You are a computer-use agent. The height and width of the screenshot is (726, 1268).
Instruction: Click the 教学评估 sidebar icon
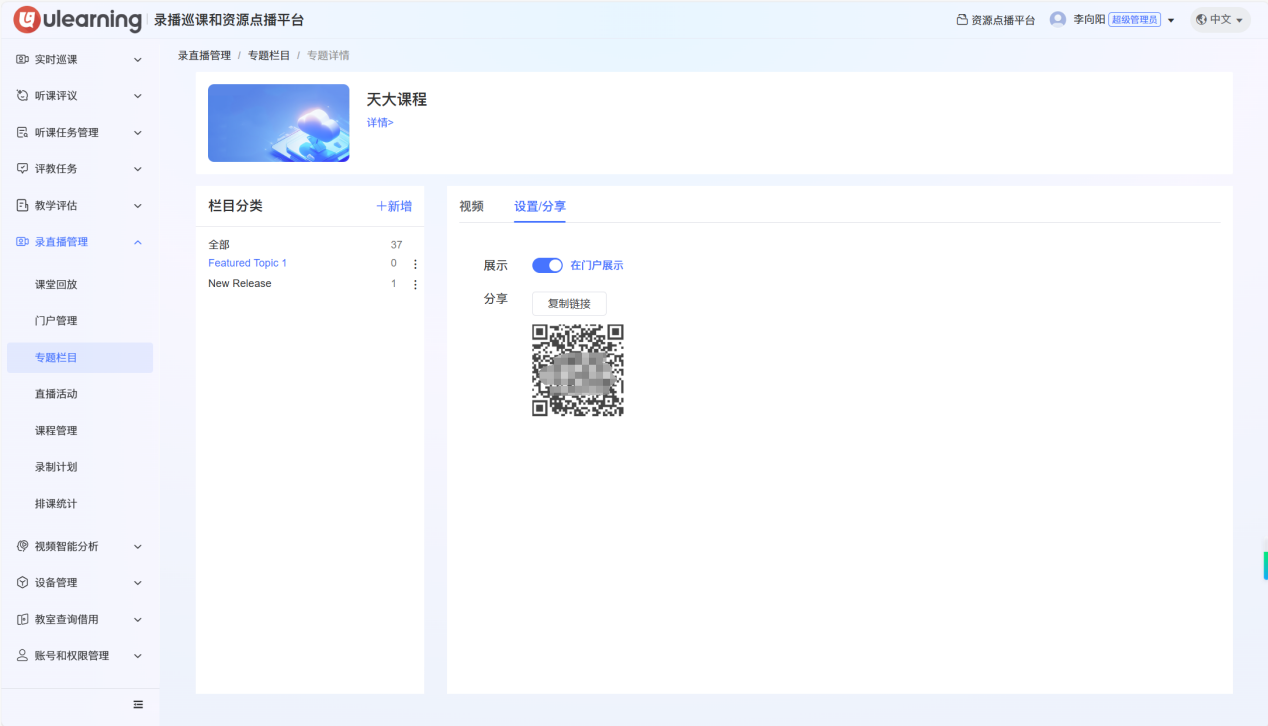tap(22, 205)
